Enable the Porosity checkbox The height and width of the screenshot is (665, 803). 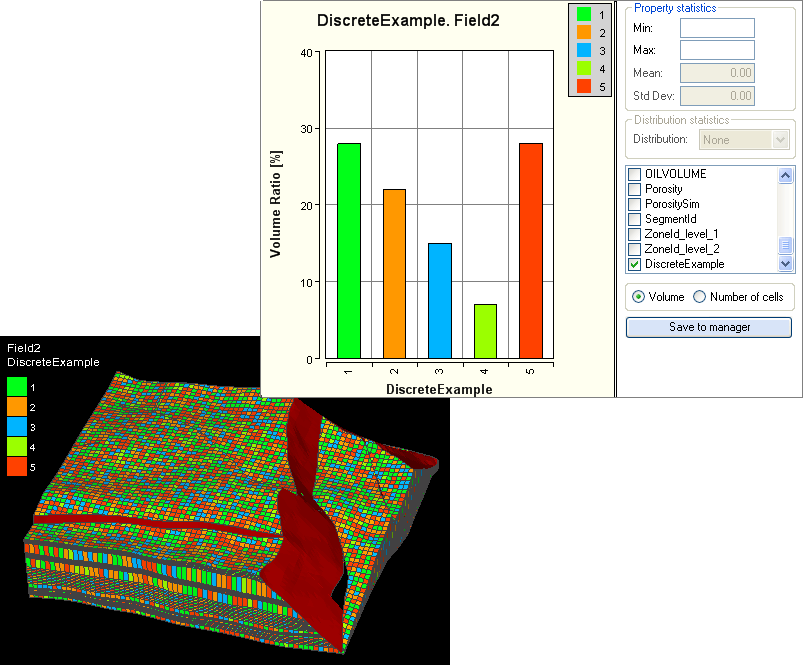(x=634, y=189)
